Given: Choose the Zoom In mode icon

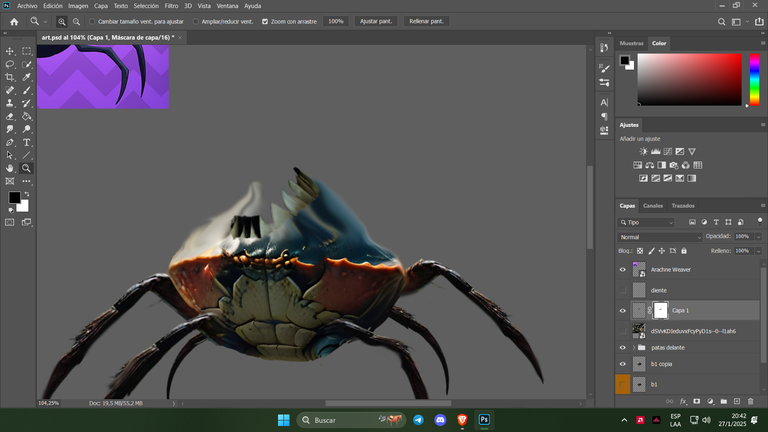Looking at the screenshot, I should click(62, 22).
